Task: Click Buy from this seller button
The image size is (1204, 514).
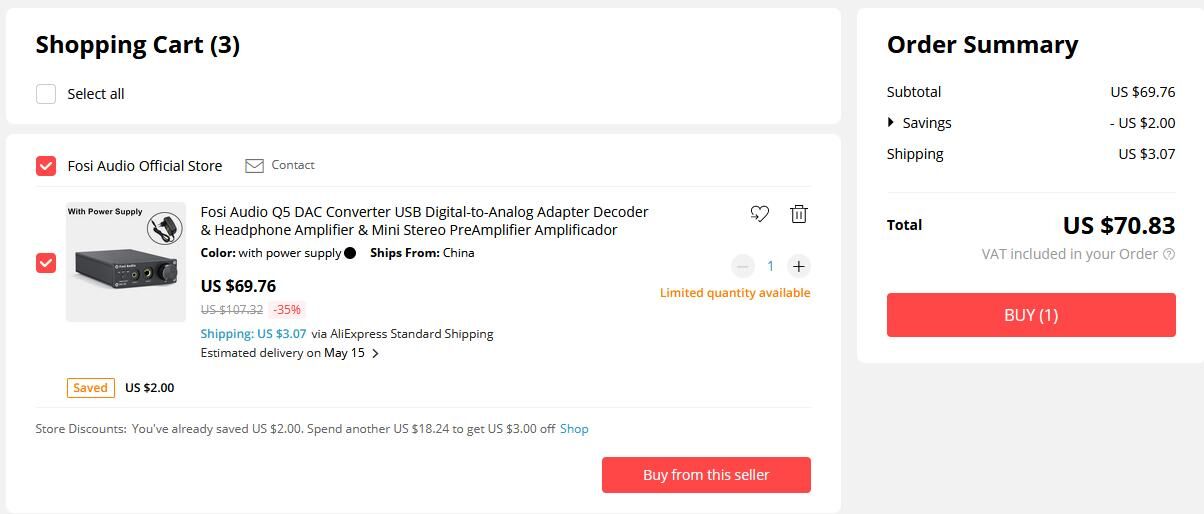Action: 706,475
